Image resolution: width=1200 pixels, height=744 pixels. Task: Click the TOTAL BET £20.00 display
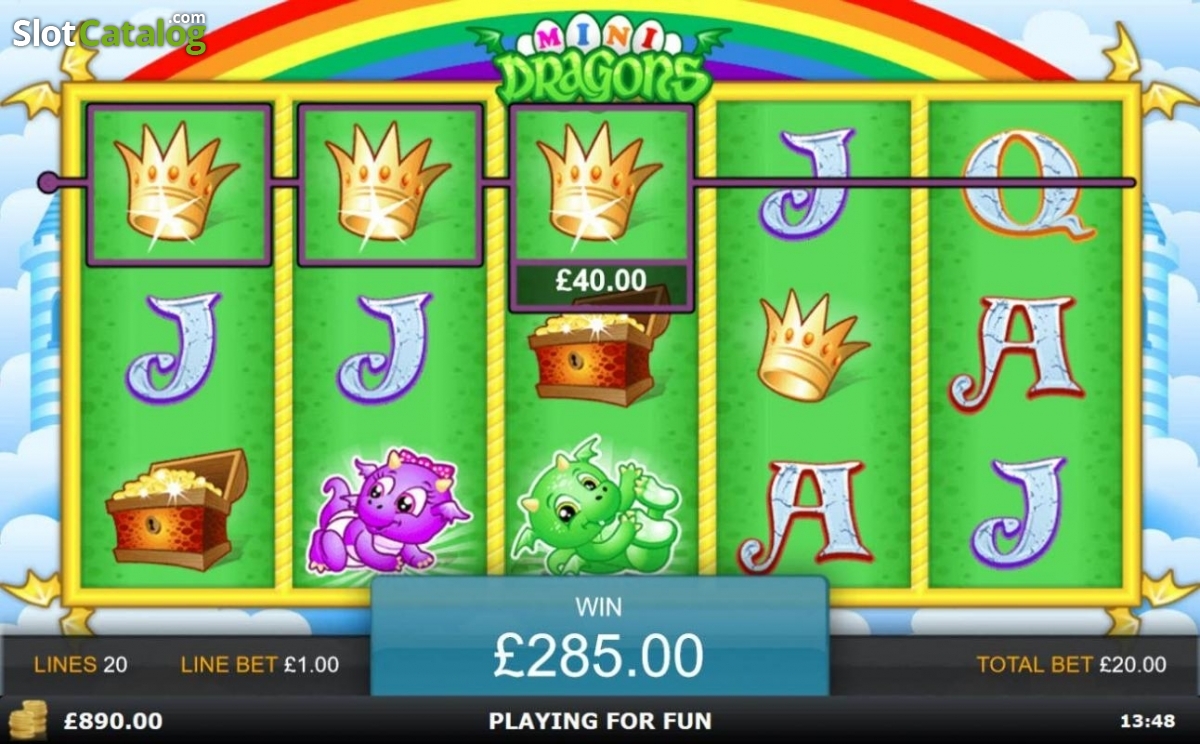pos(1071,664)
